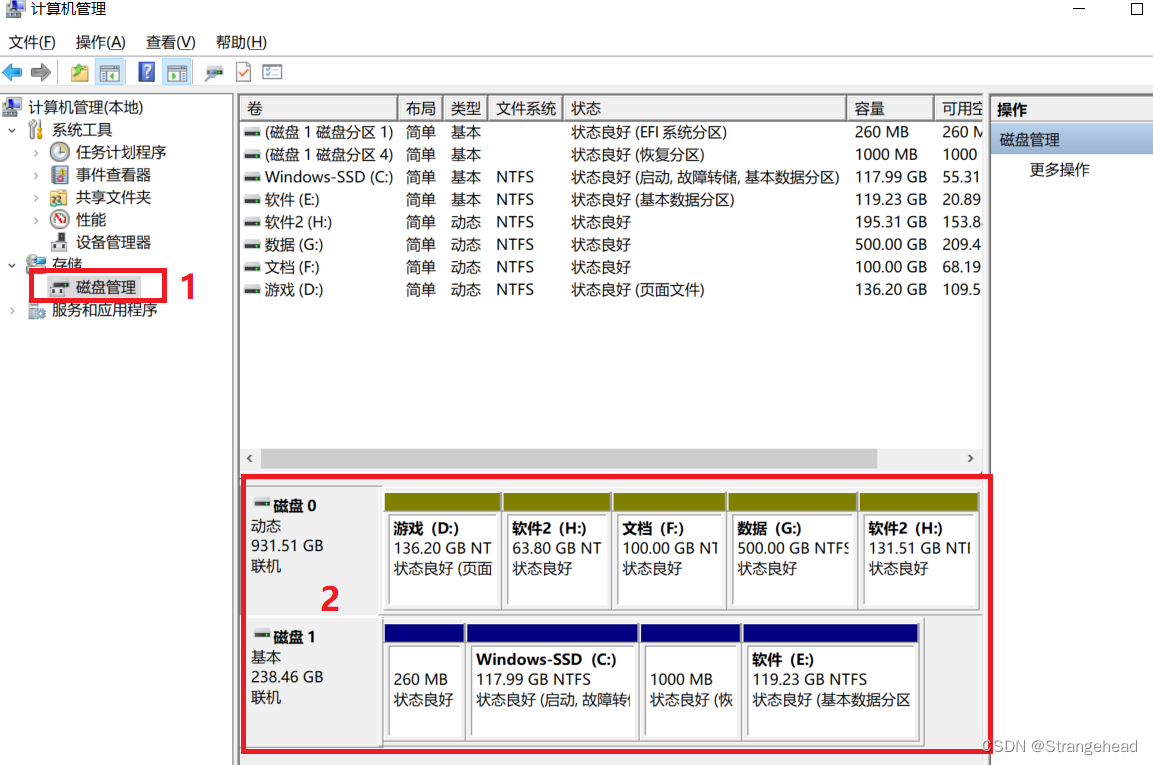The height and width of the screenshot is (765, 1153).
Task: Click the volume list horizontal scrollbar
Action: (568, 458)
